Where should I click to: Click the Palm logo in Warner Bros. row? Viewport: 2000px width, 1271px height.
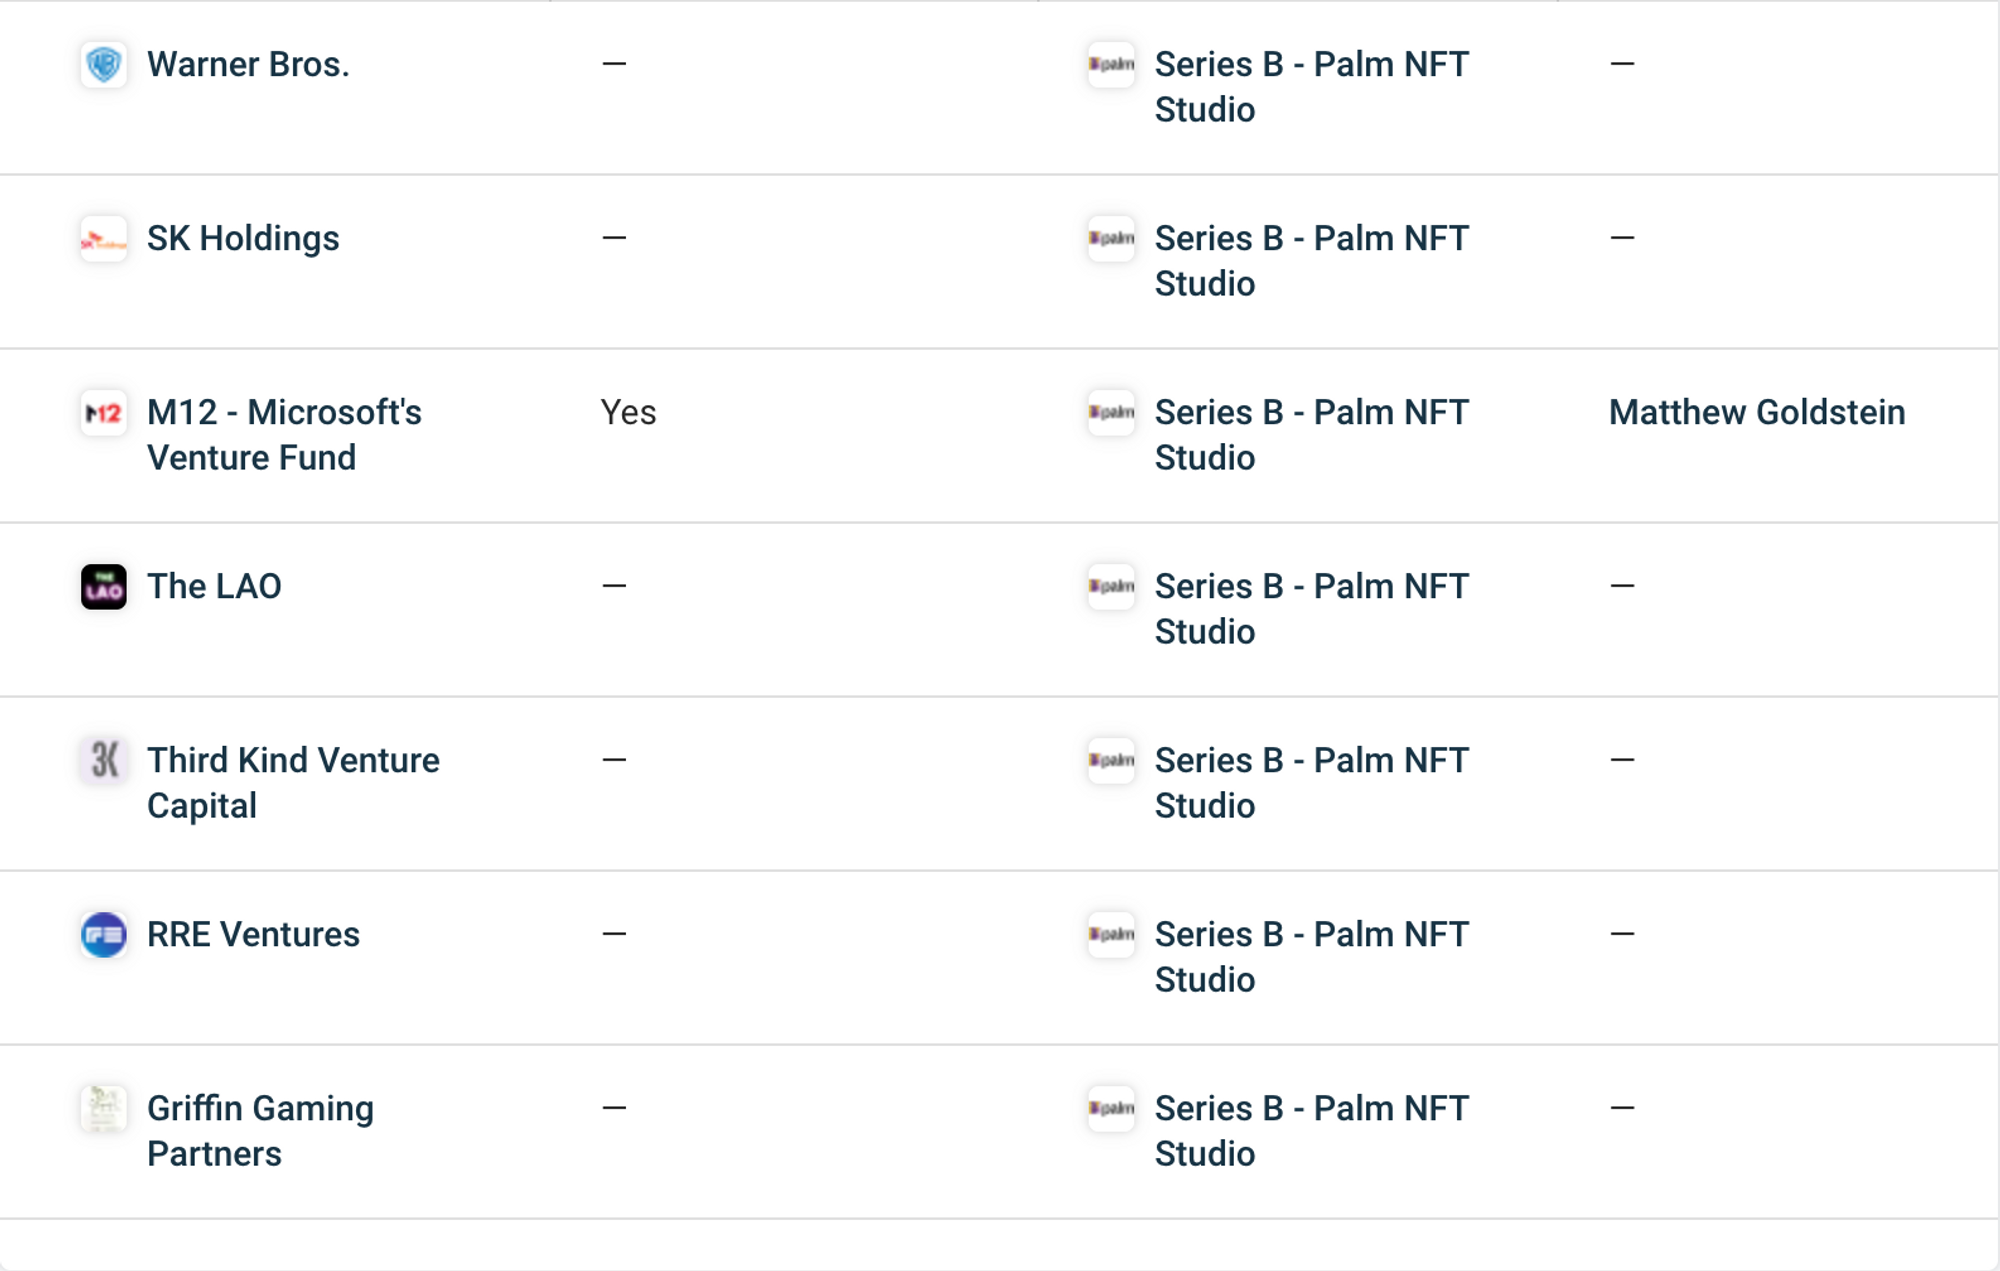click(x=1111, y=64)
